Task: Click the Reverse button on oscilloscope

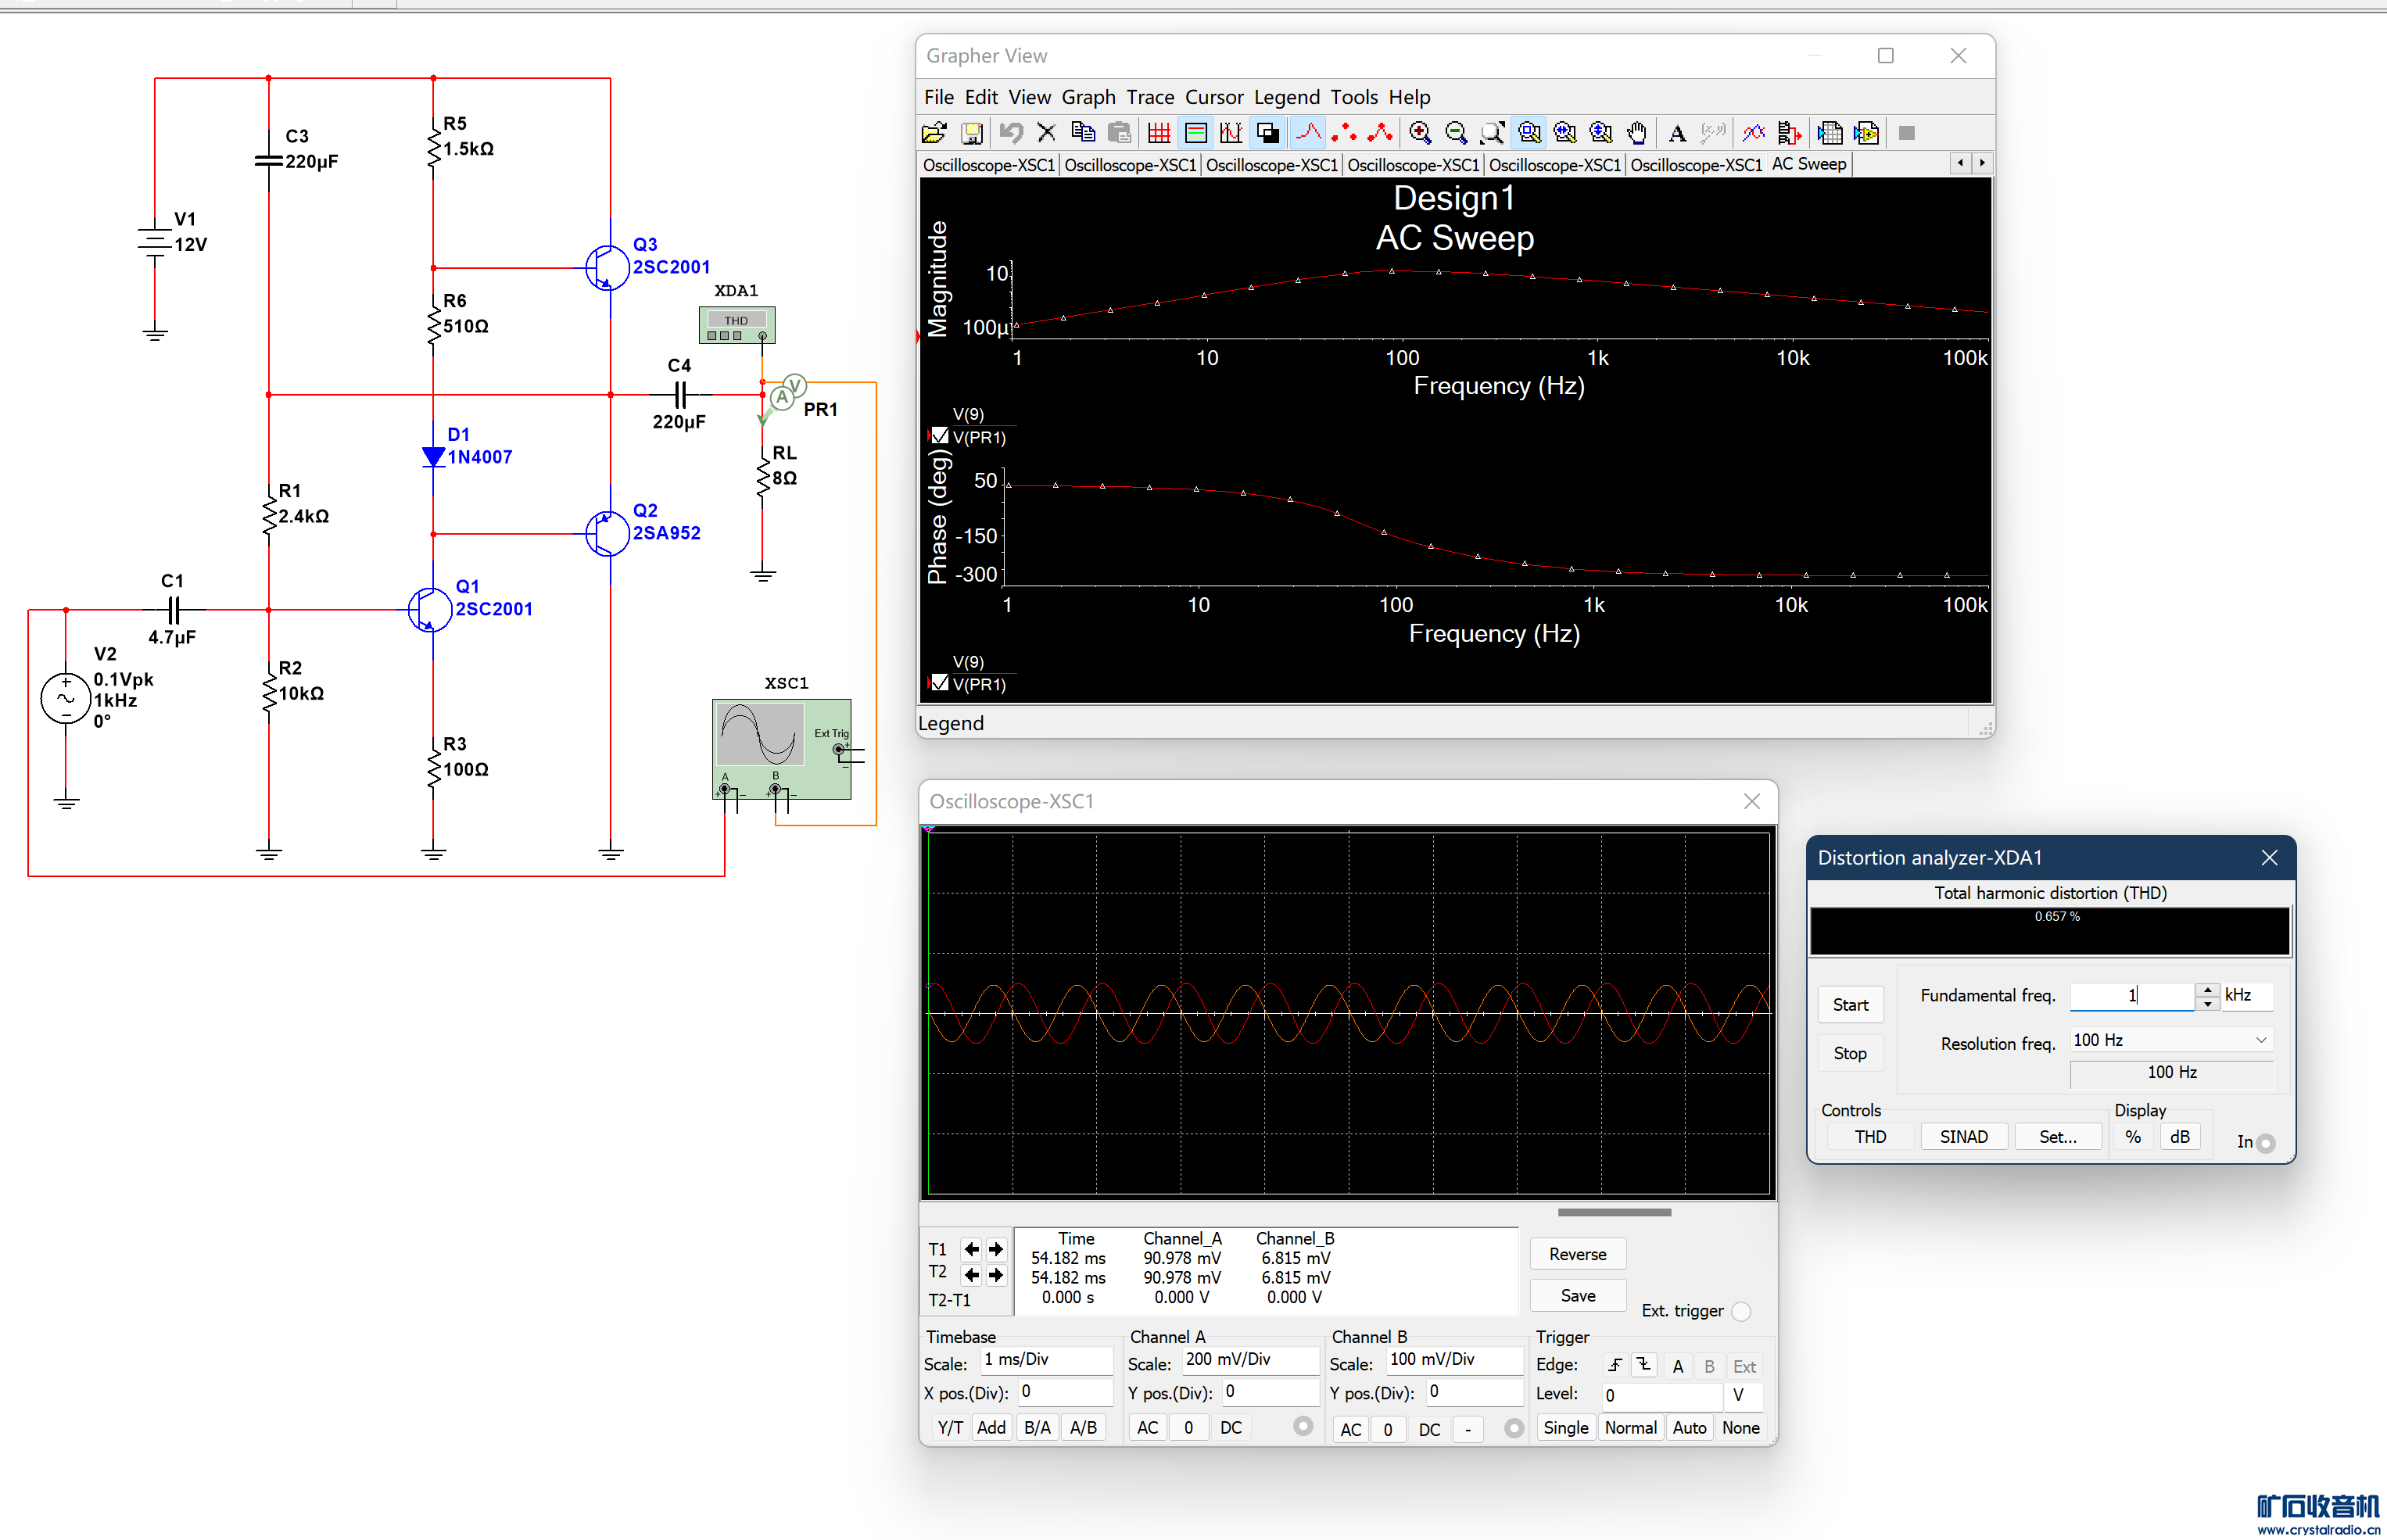Action: tap(1577, 1254)
